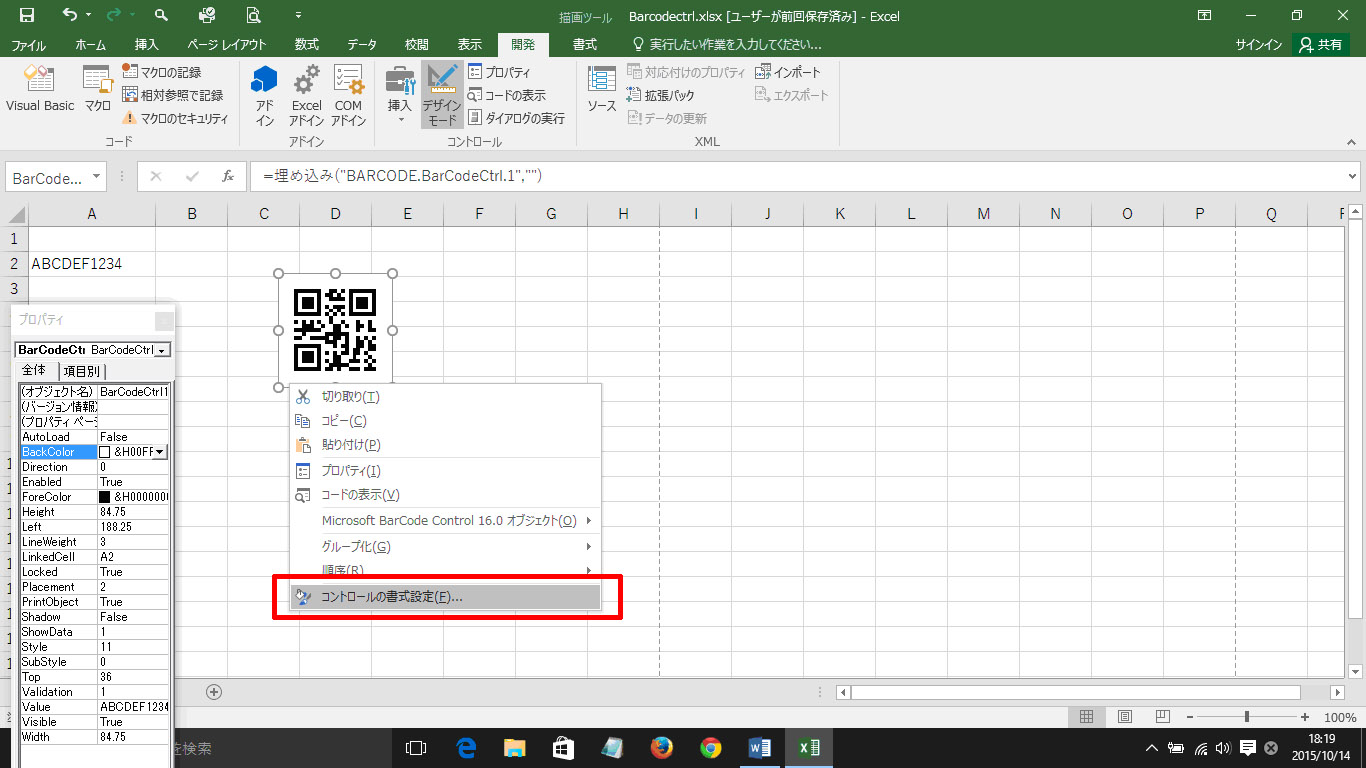Toggle デザインモード (Design Mode)
This screenshot has width=1366, height=768.
(x=441, y=95)
